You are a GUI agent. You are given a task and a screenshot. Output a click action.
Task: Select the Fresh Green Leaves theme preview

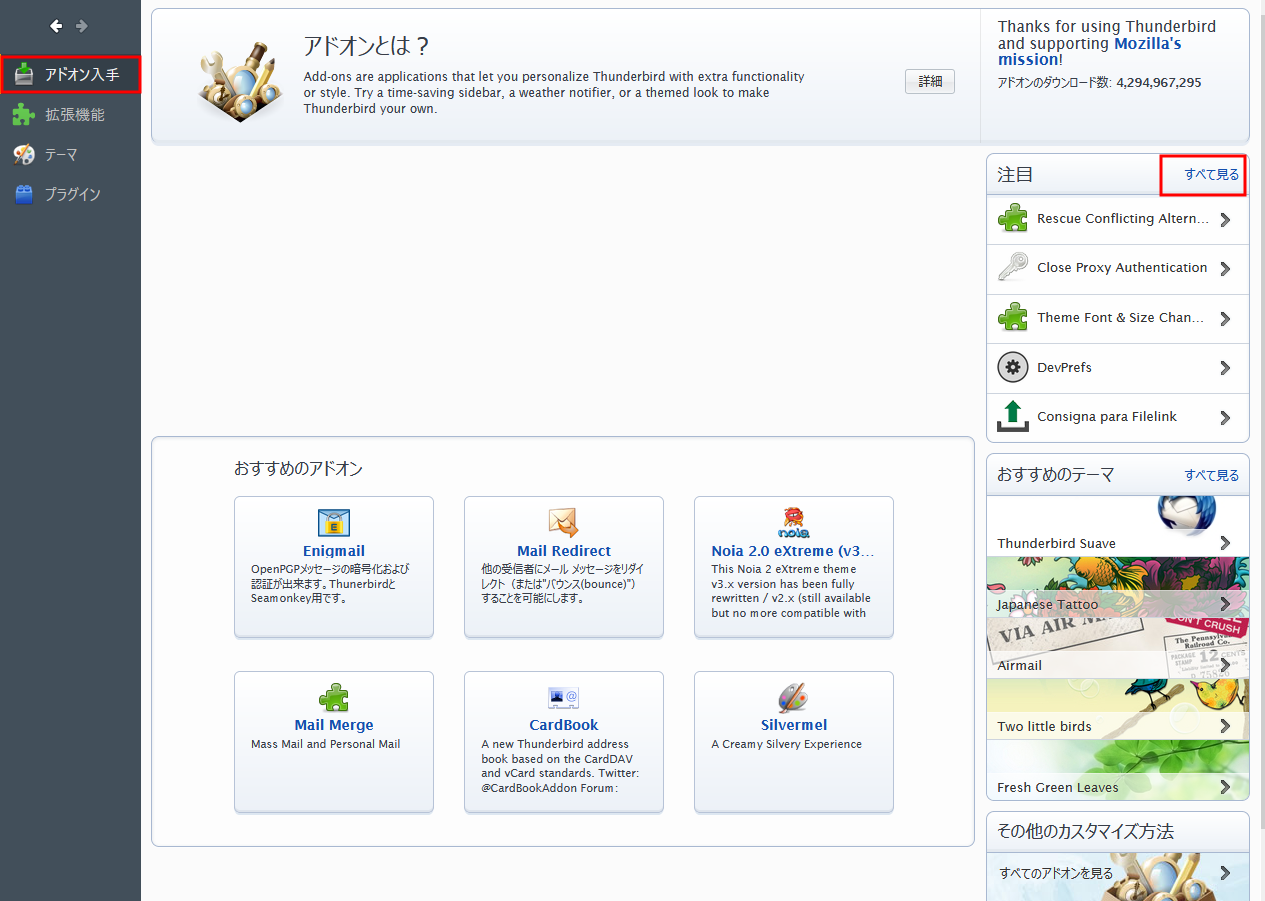[x=1118, y=770]
